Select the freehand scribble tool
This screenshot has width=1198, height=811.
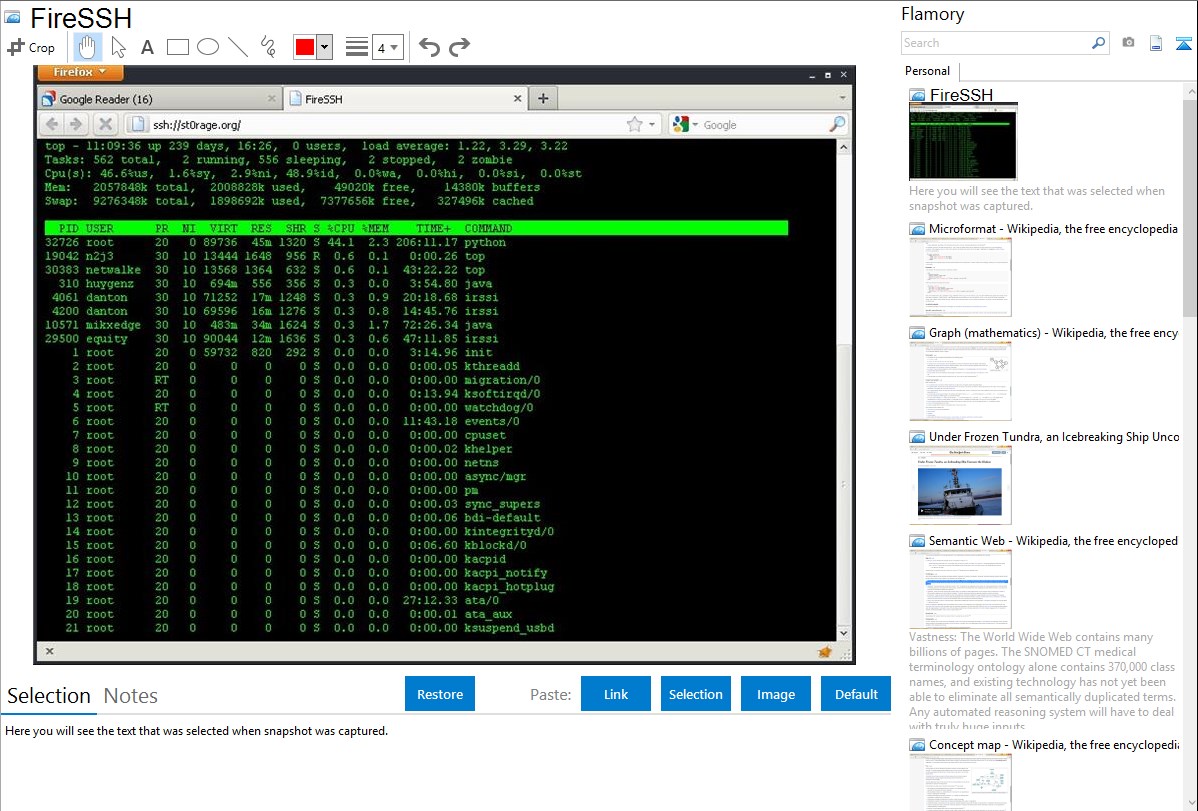268,47
